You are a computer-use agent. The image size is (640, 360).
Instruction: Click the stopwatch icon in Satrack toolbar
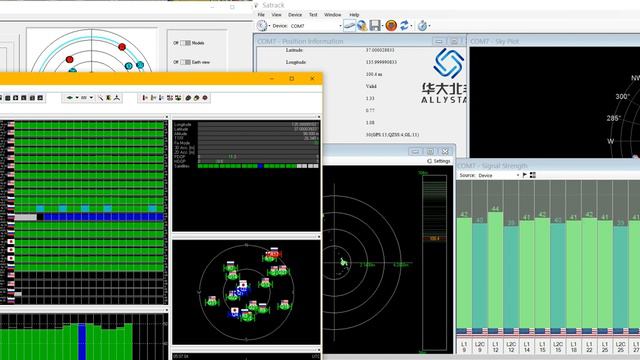click(422, 26)
